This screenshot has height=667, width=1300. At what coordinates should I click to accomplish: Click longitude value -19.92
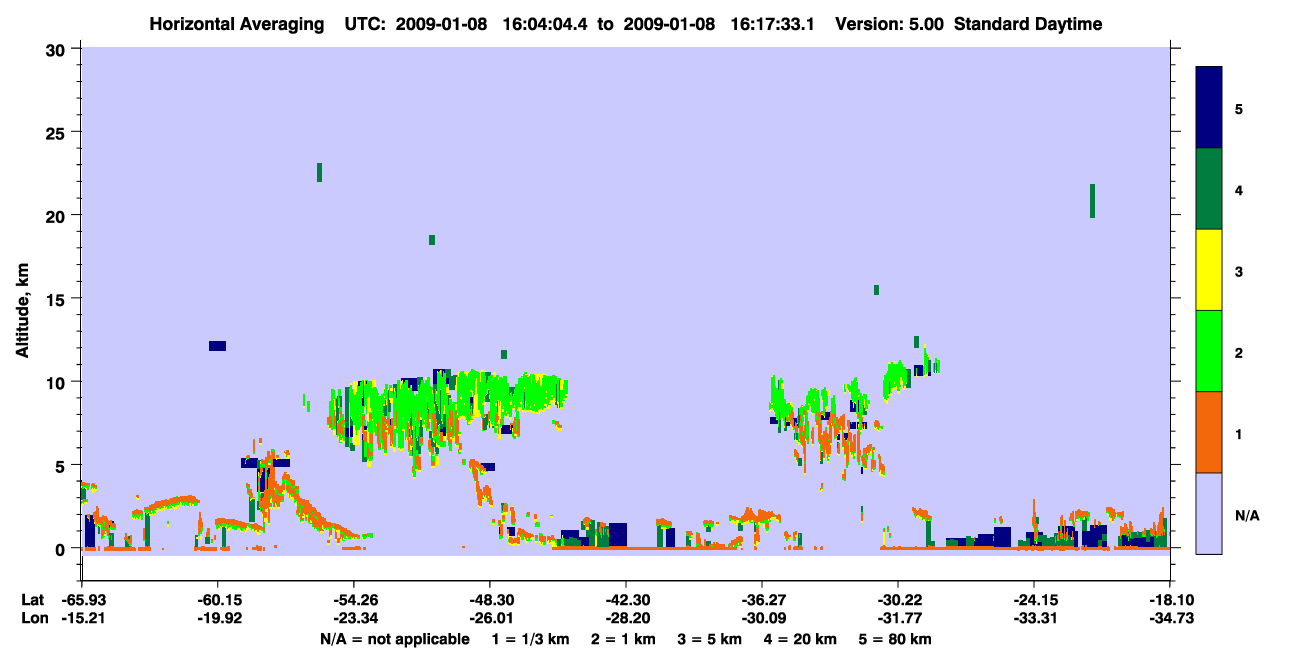coord(217,618)
